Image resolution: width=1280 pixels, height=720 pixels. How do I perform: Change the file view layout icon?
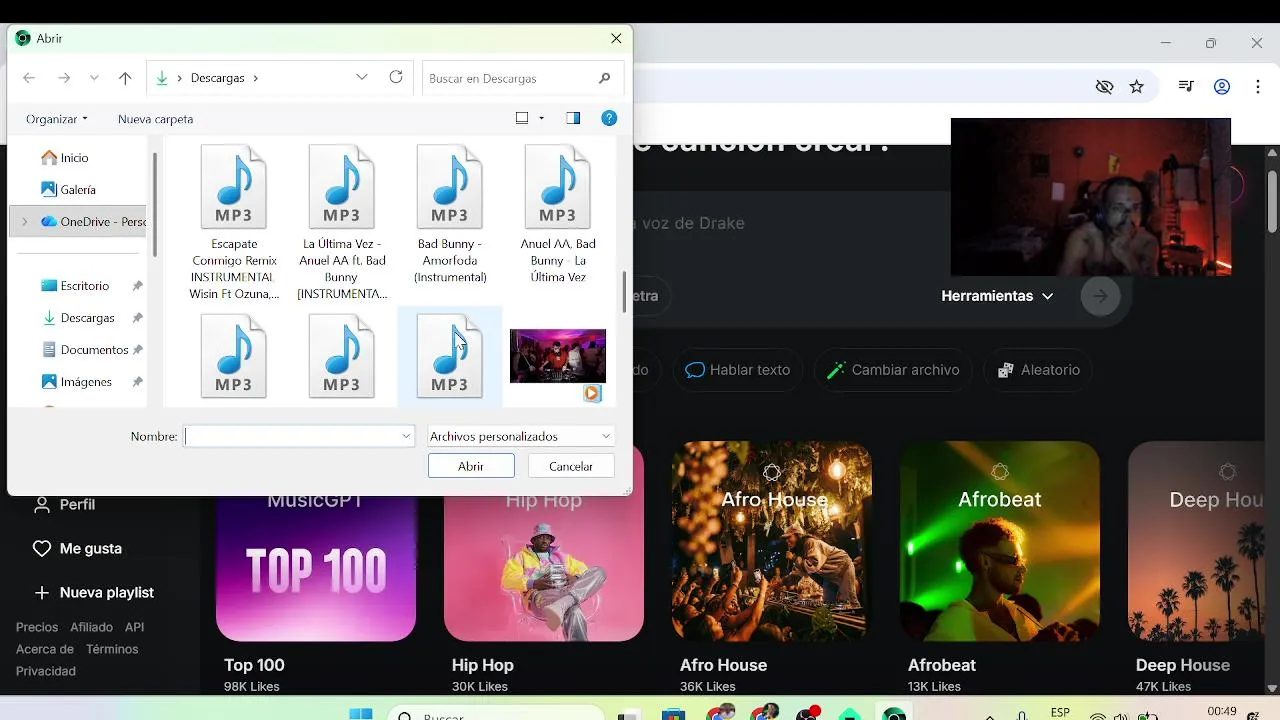point(522,118)
